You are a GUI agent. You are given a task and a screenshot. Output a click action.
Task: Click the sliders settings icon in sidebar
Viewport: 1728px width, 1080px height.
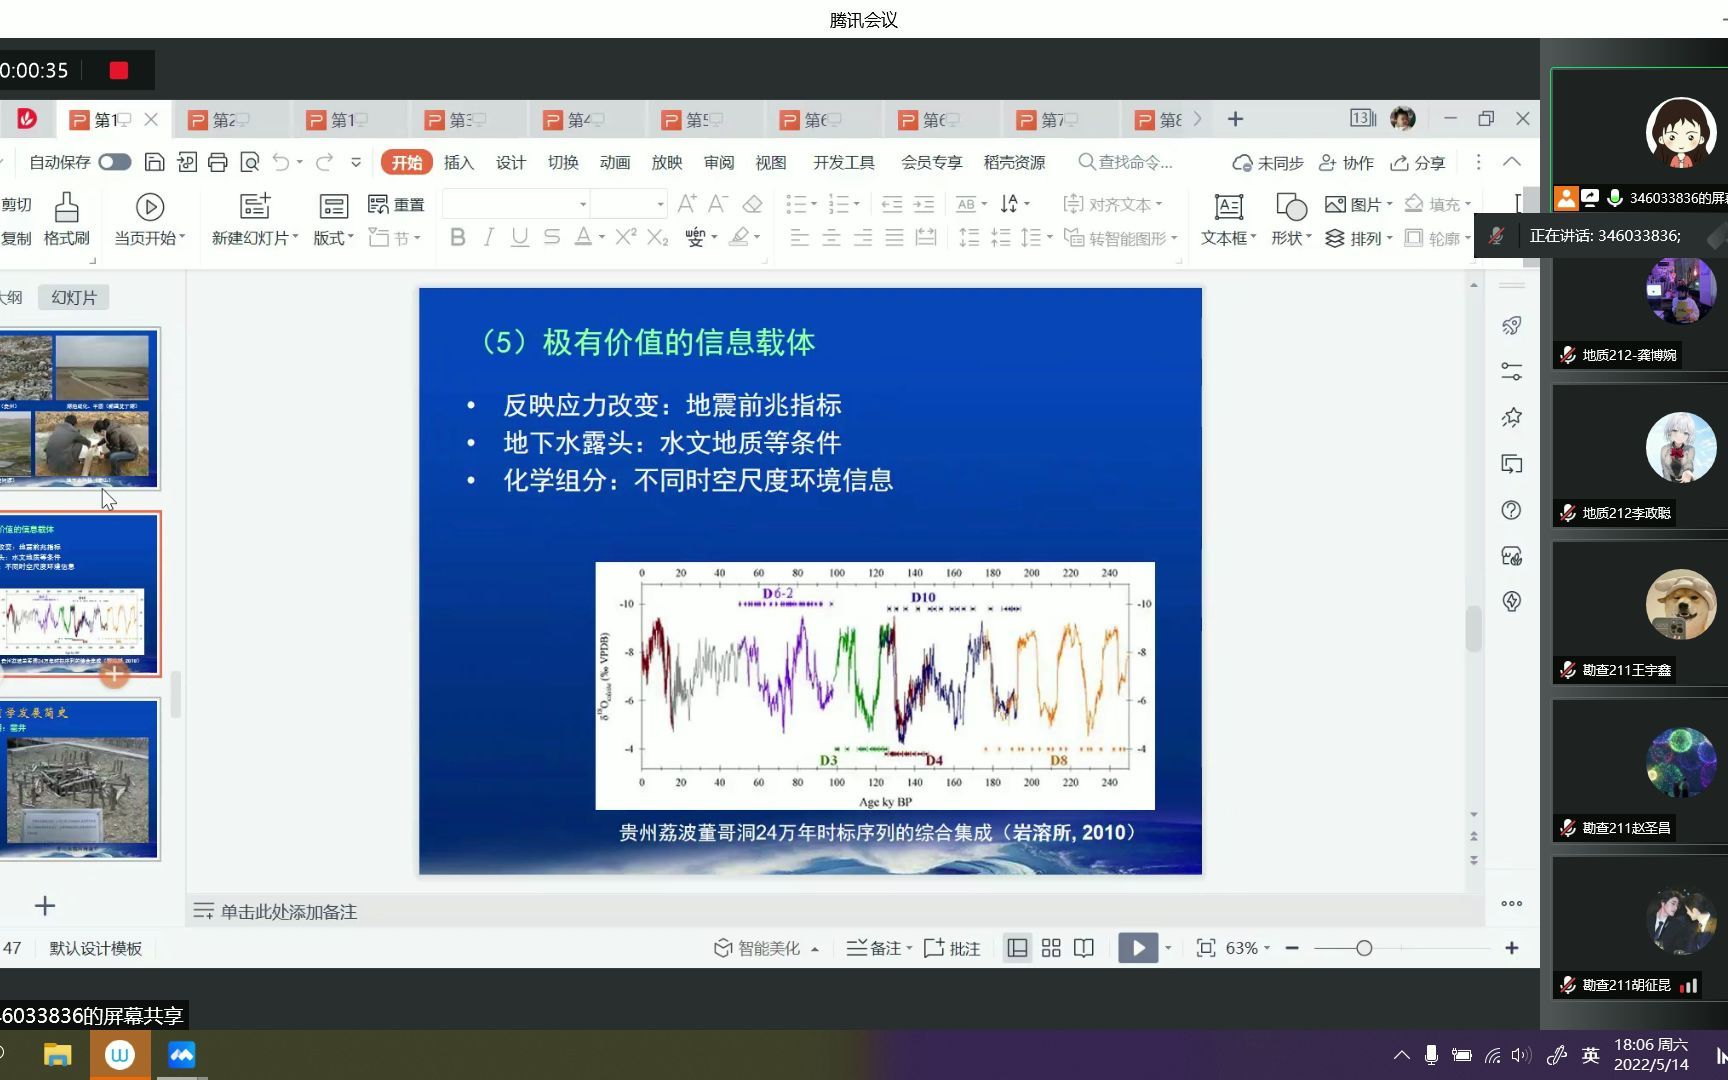click(1512, 371)
